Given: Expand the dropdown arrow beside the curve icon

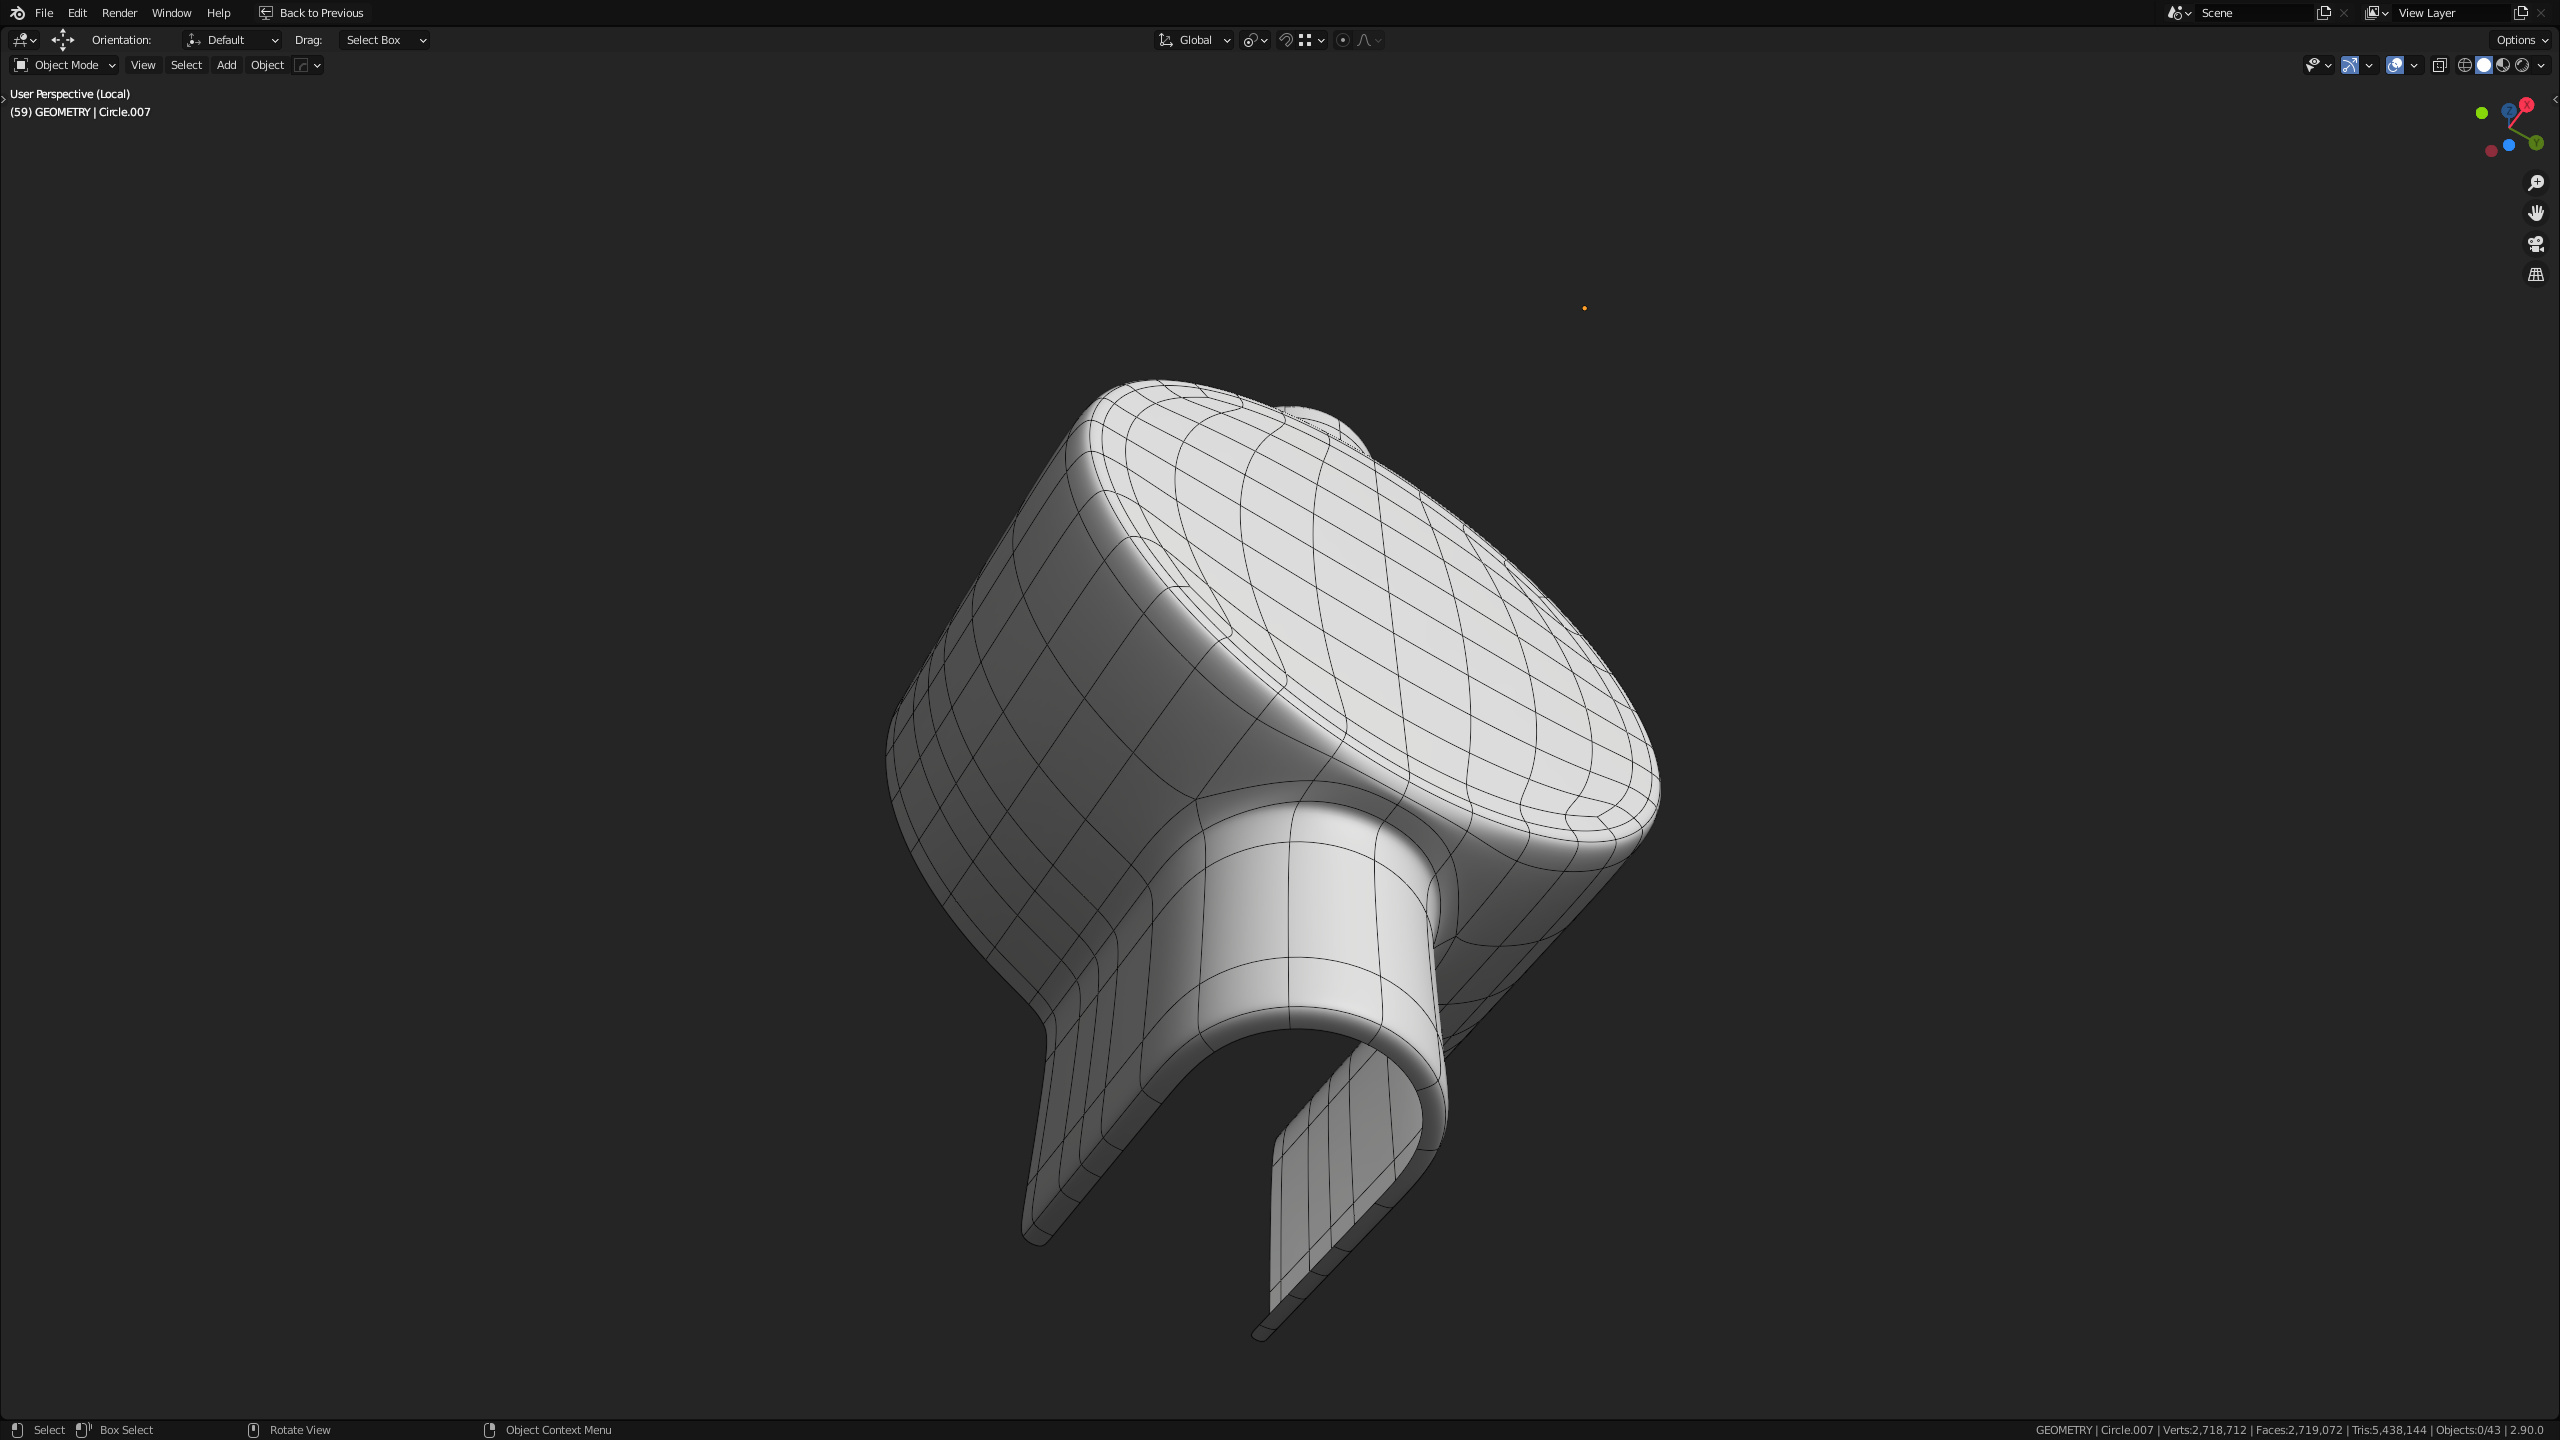Looking at the screenshot, I should click(317, 65).
